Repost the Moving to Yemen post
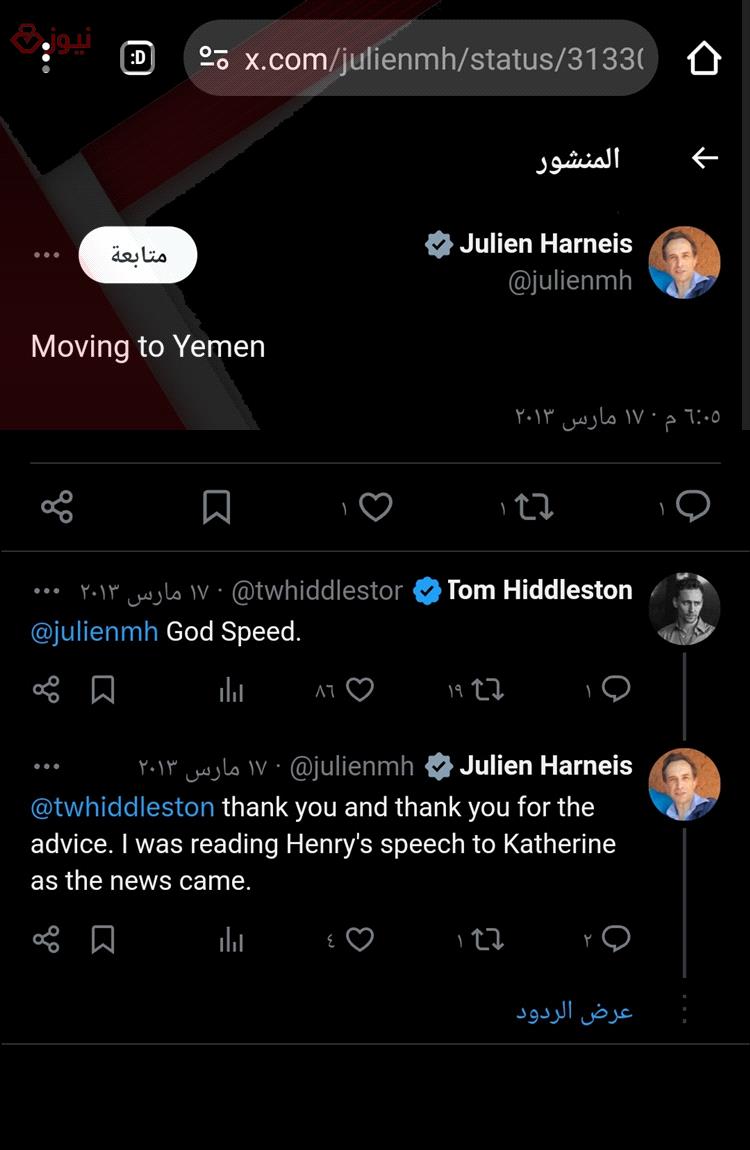The height and width of the screenshot is (1150, 750). pyautogui.click(x=534, y=507)
